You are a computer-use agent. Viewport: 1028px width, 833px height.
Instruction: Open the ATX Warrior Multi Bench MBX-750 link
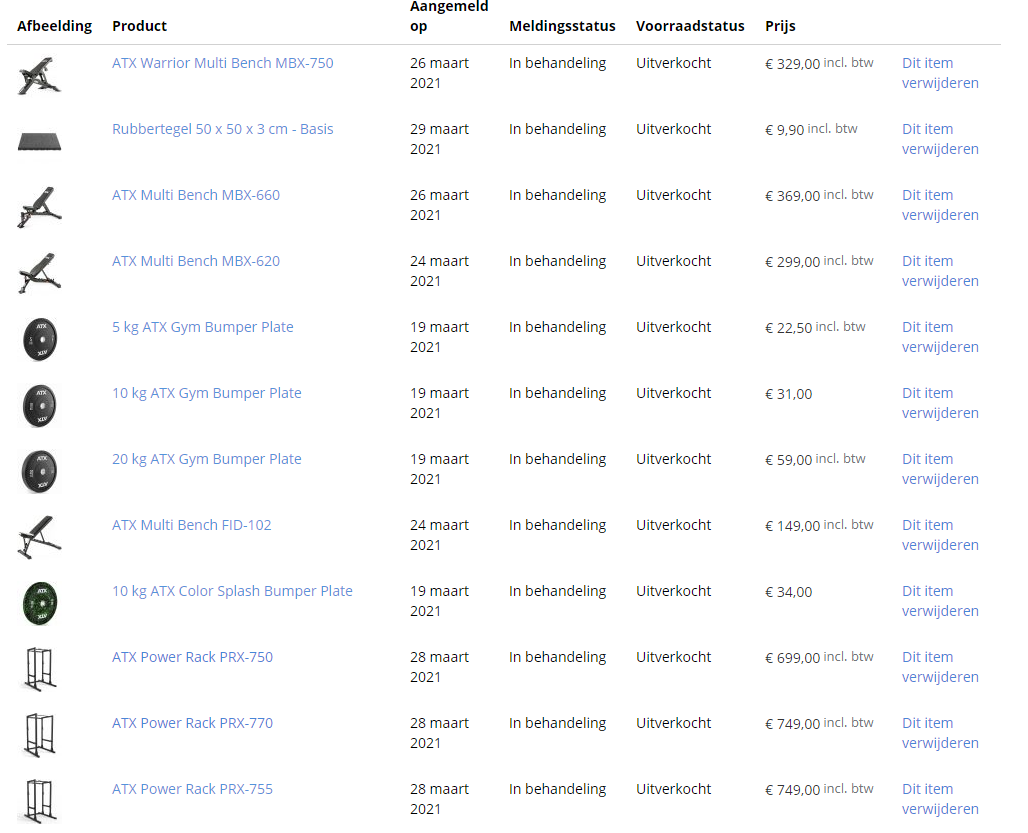222,63
